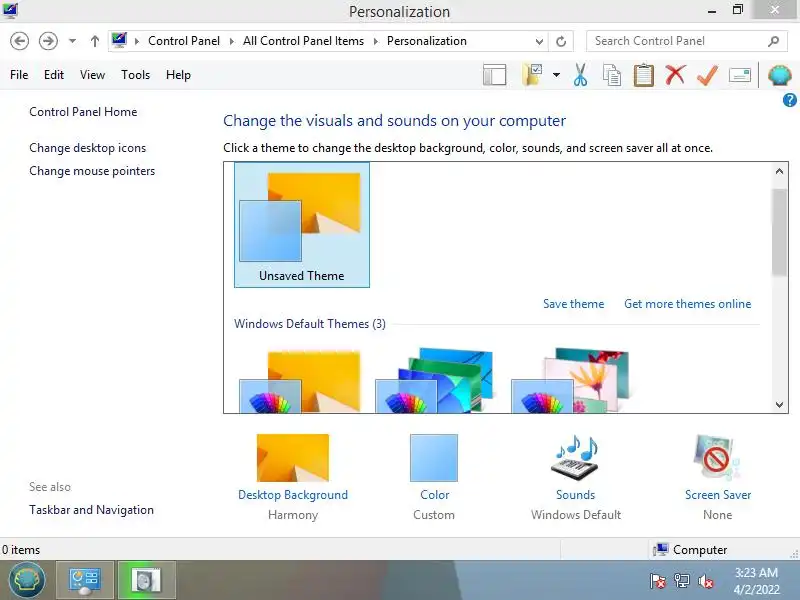This screenshot has height=600, width=800.
Task: Open the File menu
Action: 19,75
